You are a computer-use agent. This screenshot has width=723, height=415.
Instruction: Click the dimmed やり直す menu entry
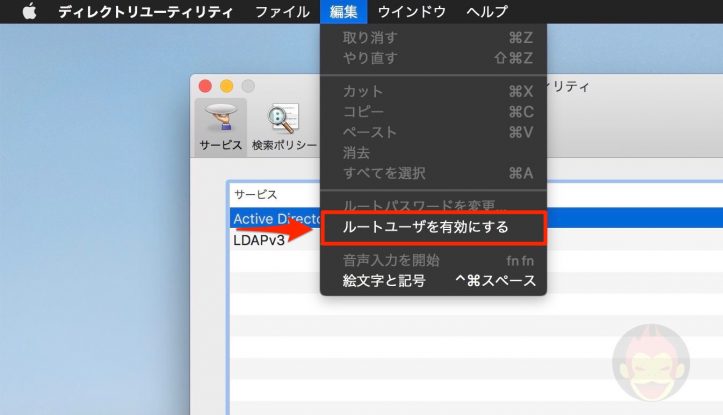point(433,58)
